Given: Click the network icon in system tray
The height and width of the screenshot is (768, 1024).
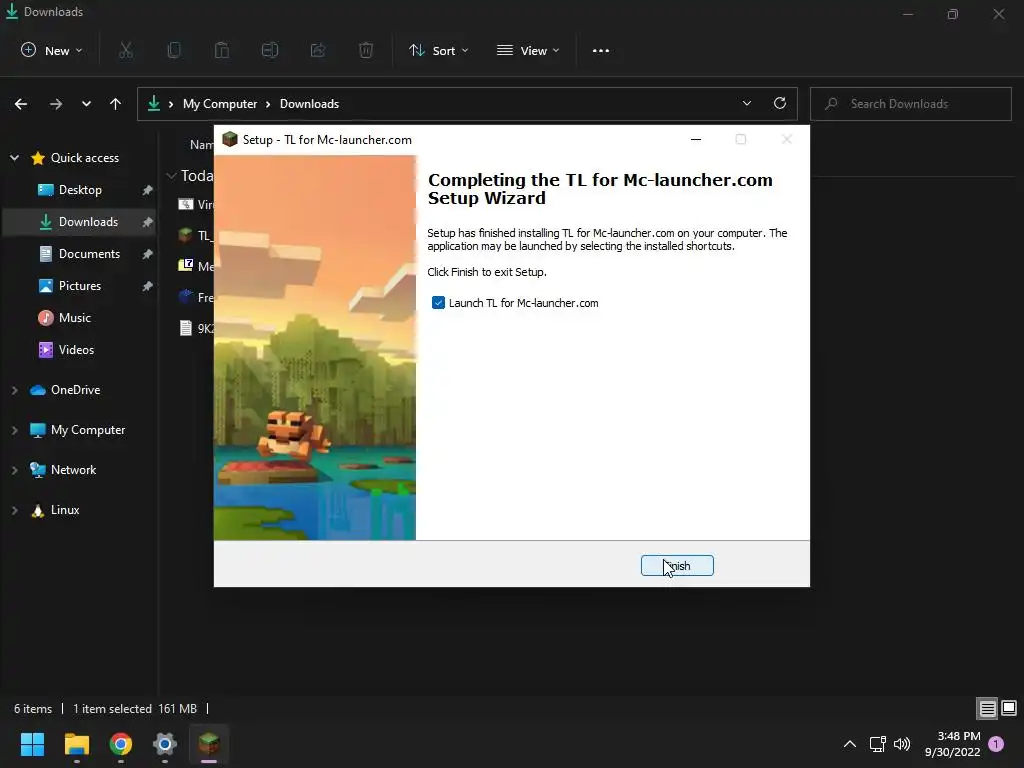Looking at the screenshot, I should [878, 744].
